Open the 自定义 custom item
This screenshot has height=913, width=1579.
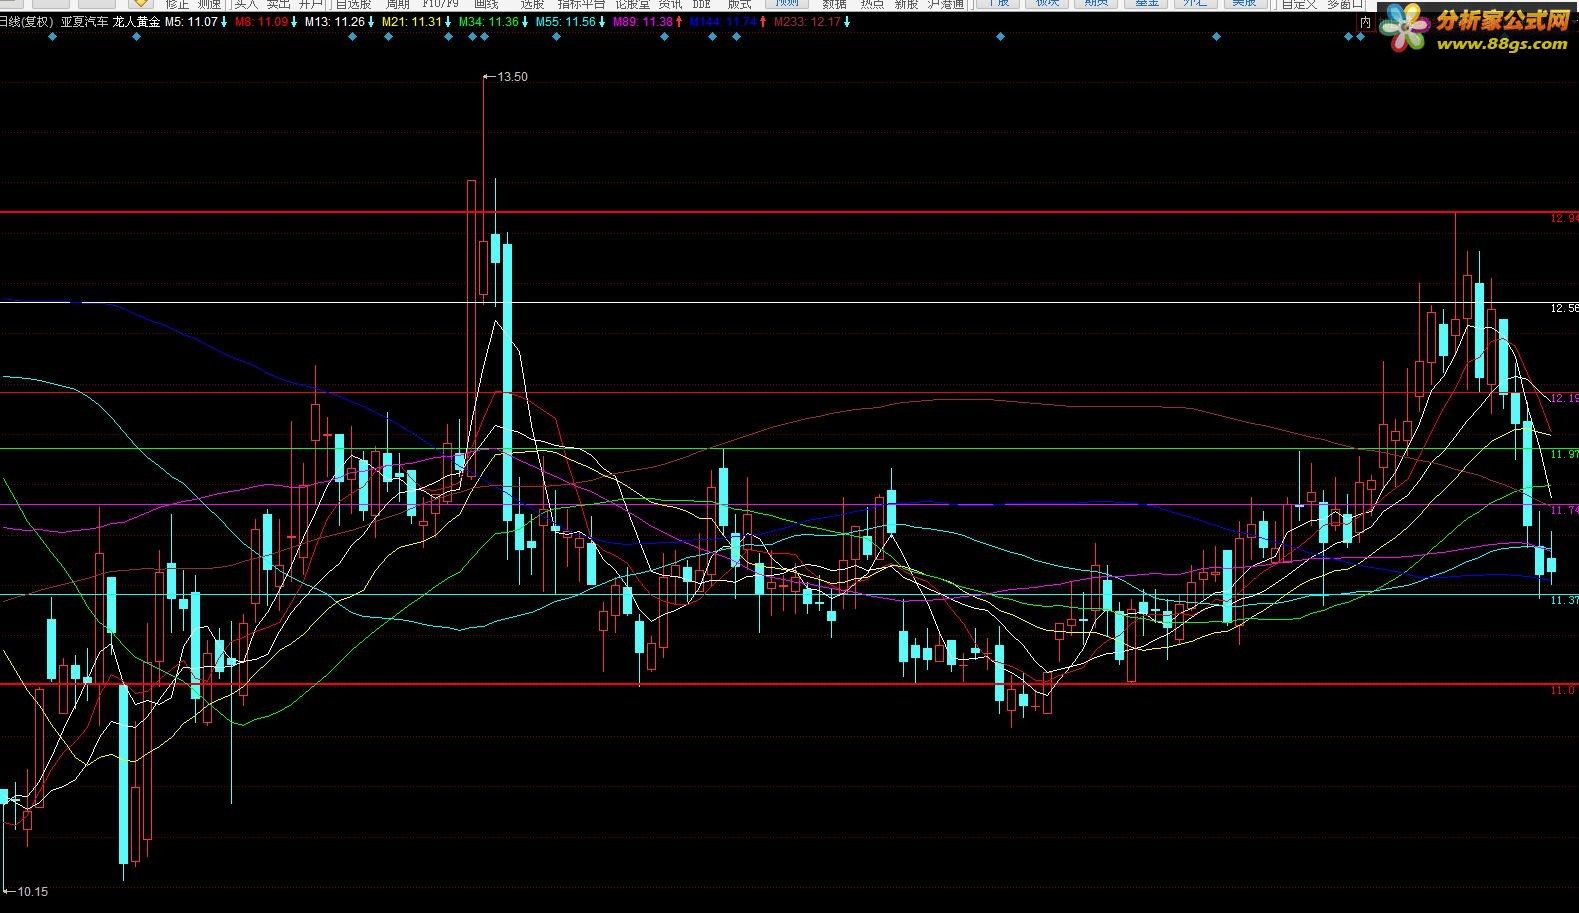[x=1299, y=5]
